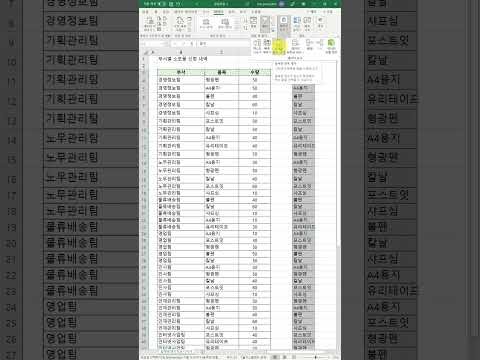
Task: Switch to the Formulas (수식) tab
Action: [x=206, y=12]
